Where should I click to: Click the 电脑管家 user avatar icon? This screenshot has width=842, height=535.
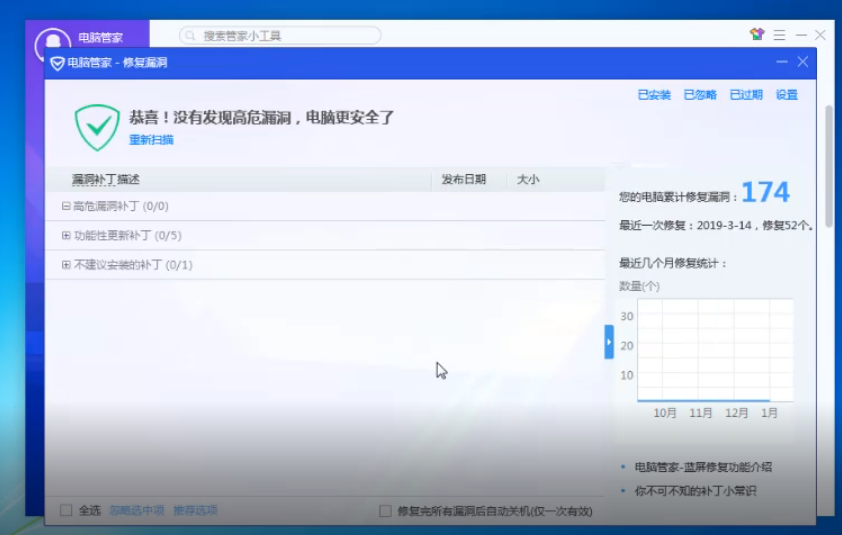pyautogui.click(x=52, y=44)
